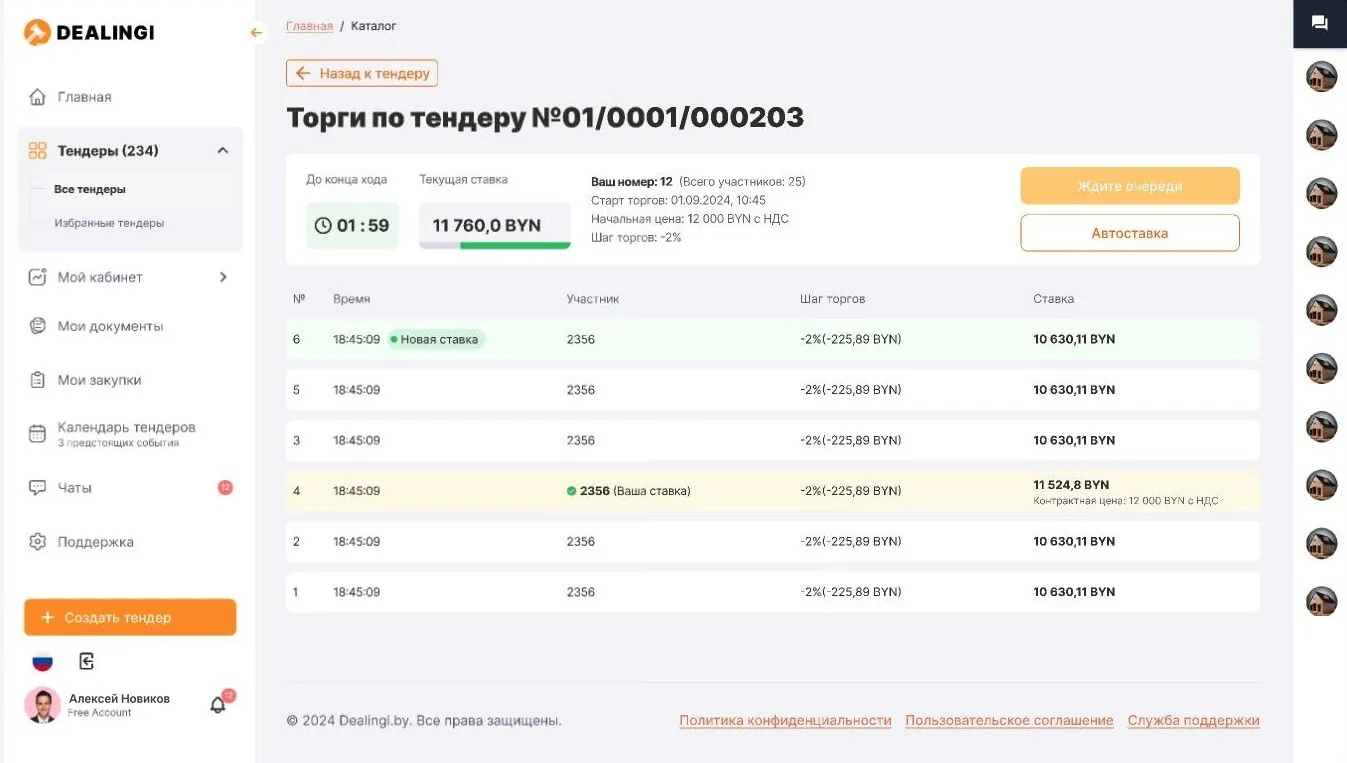The width and height of the screenshot is (1347, 763).
Task: Follow the Главная breadcrumb link
Action: [309, 26]
